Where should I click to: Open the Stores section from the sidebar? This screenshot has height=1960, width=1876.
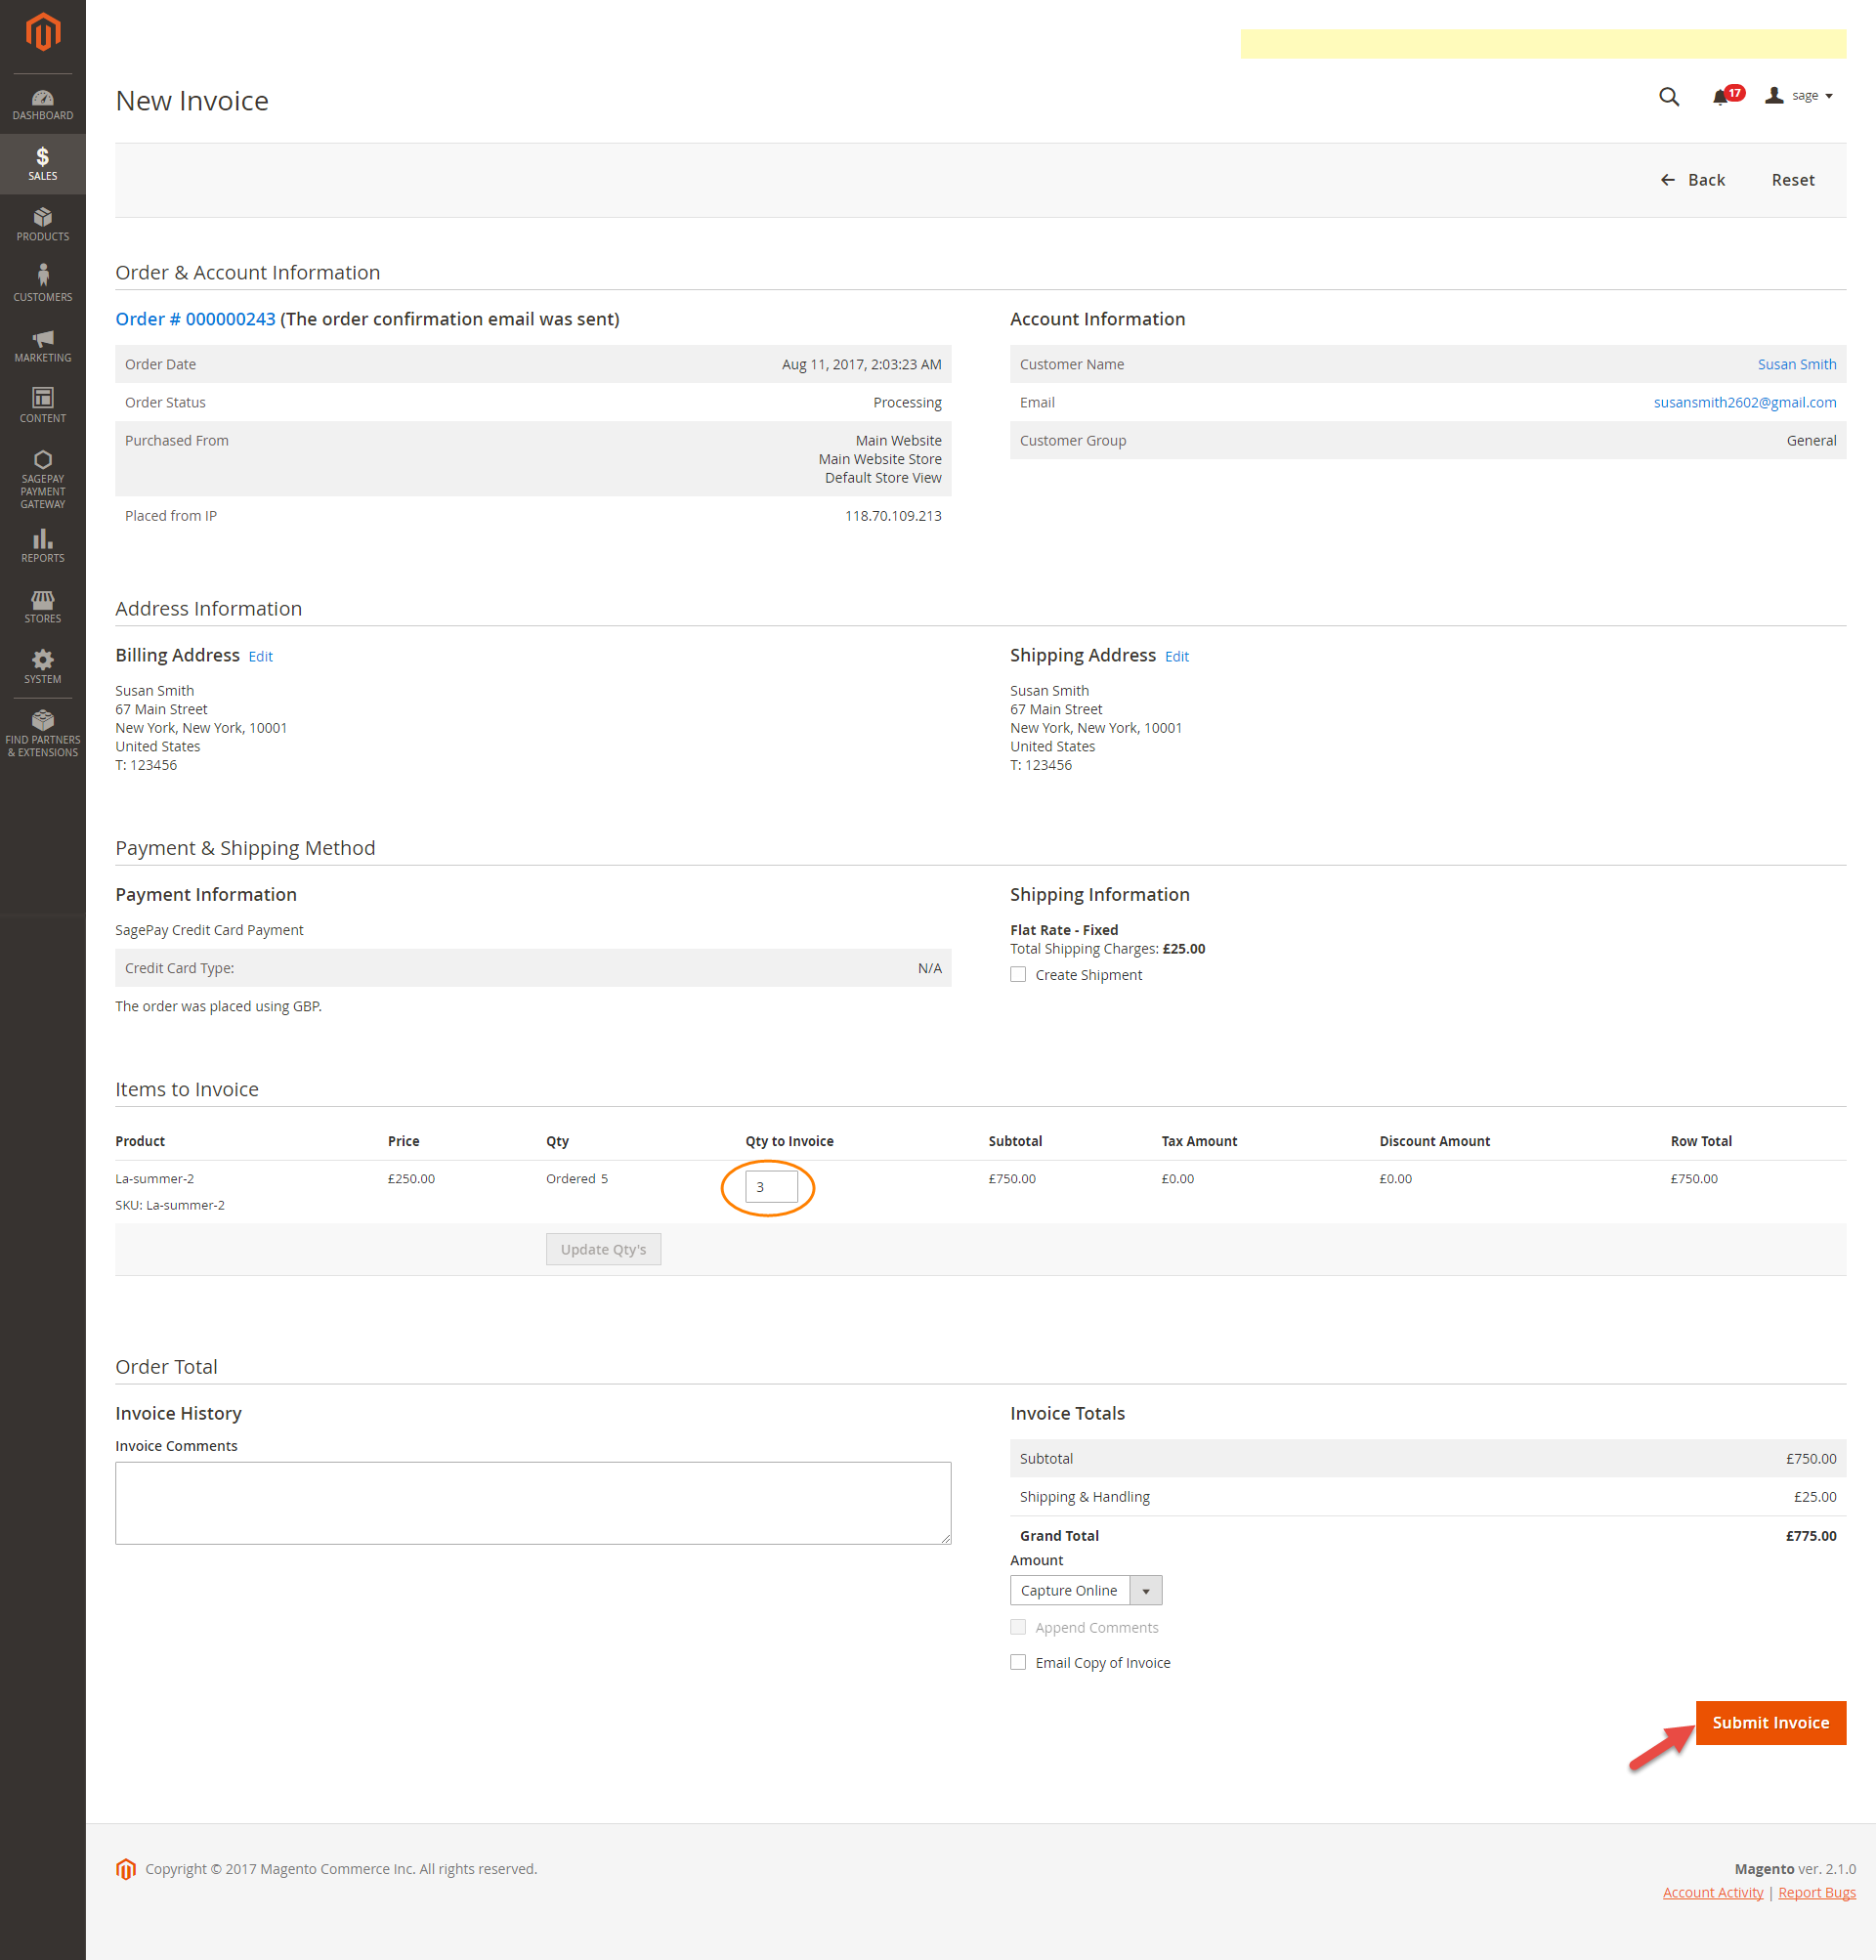coord(42,605)
